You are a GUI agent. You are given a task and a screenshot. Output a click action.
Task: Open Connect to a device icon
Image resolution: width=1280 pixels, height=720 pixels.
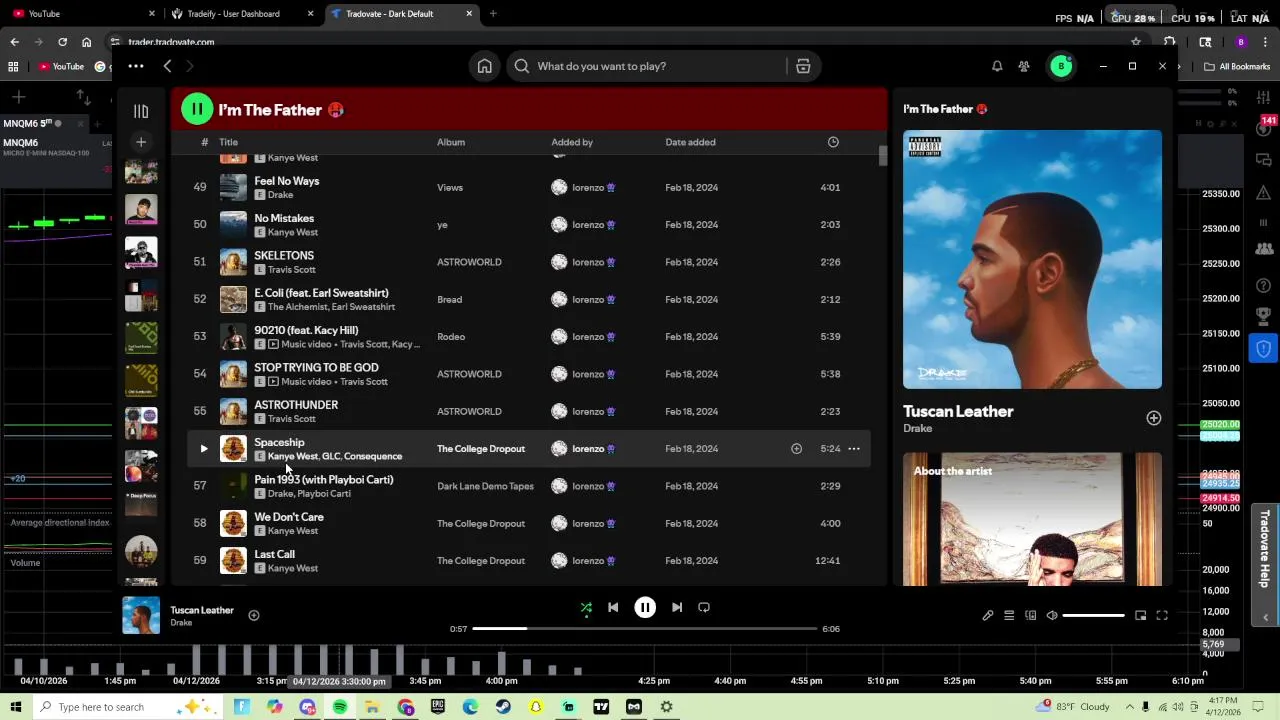click(x=1031, y=616)
